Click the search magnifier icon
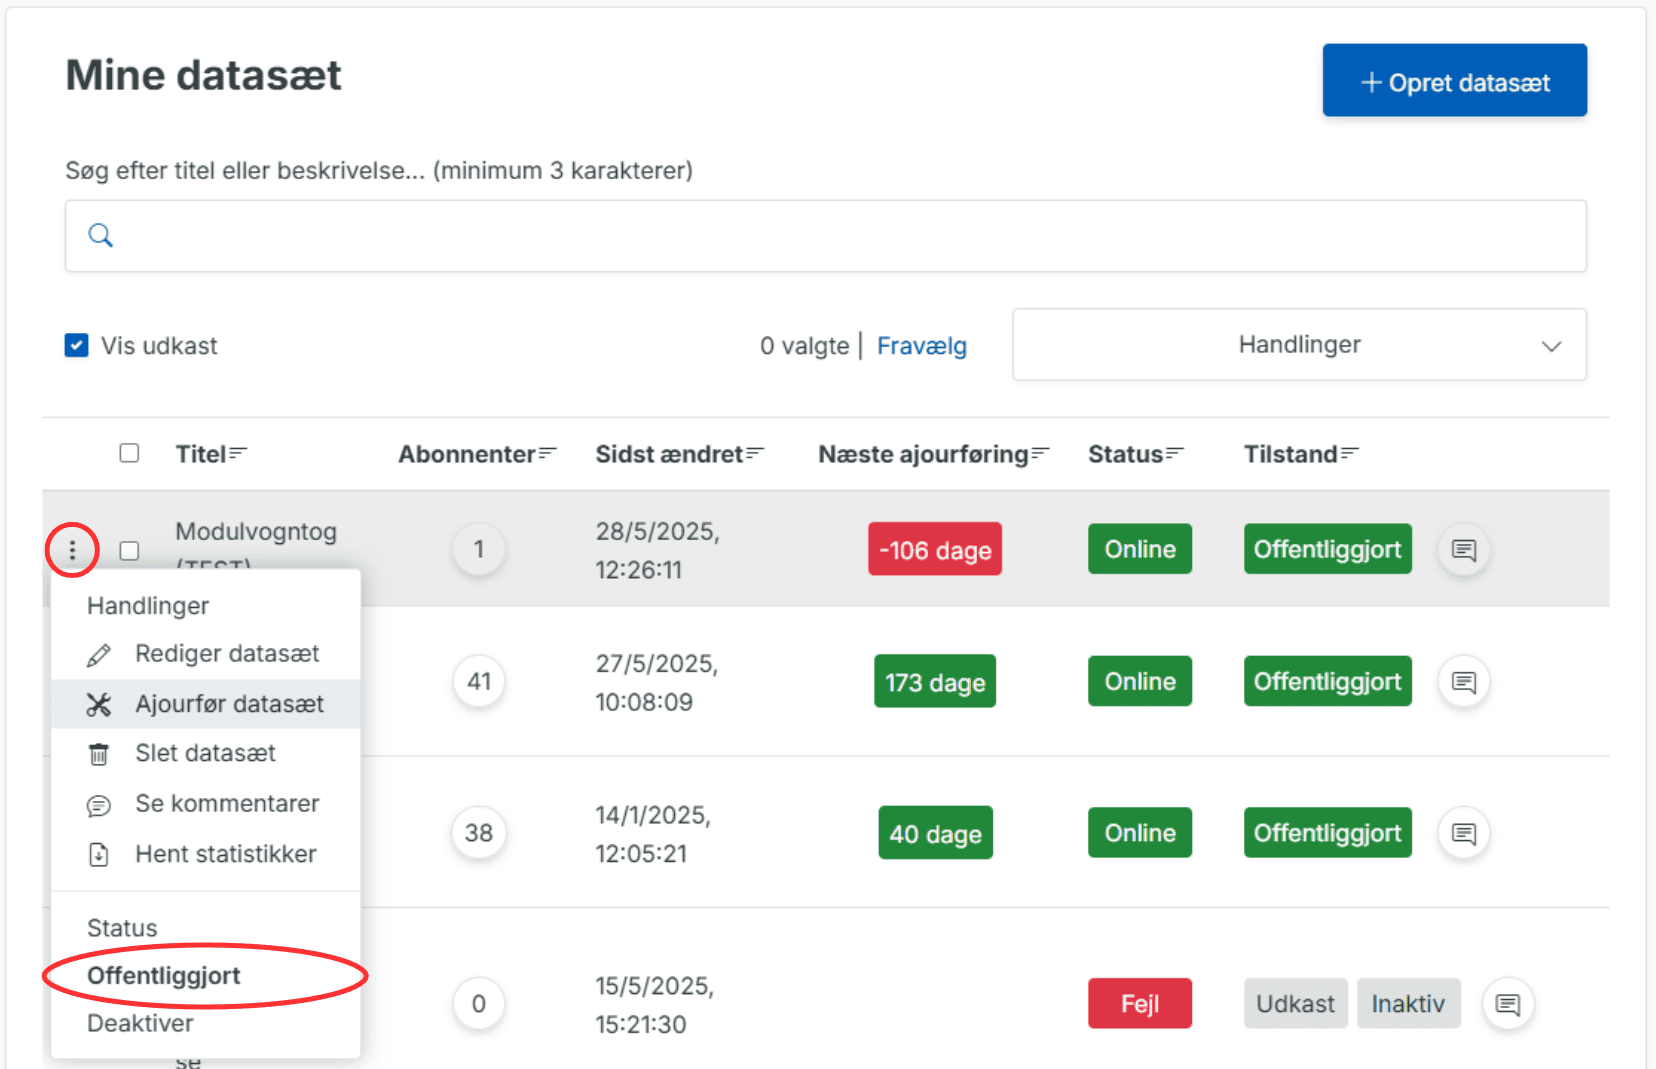Viewport: 1656px width, 1069px height. point(101,236)
